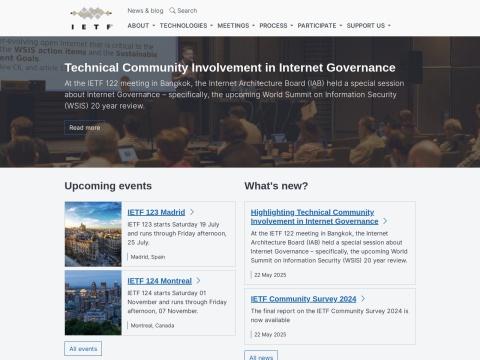Open the SUPPORT US menu
This screenshot has height=360, width=480.
click(366, 26)
